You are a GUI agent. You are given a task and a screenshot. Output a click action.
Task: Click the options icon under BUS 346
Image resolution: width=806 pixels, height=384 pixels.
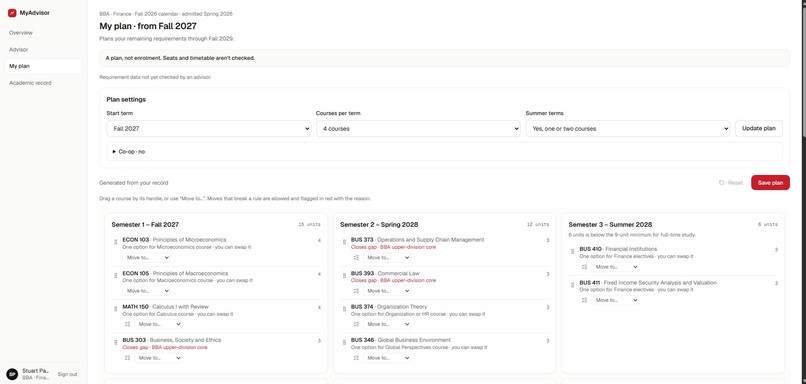coord(356,358)
